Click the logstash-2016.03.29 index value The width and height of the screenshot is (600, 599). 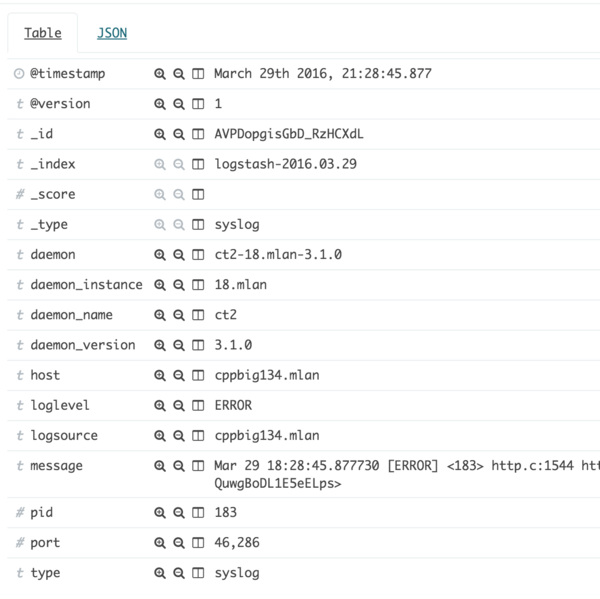point(285,164)
